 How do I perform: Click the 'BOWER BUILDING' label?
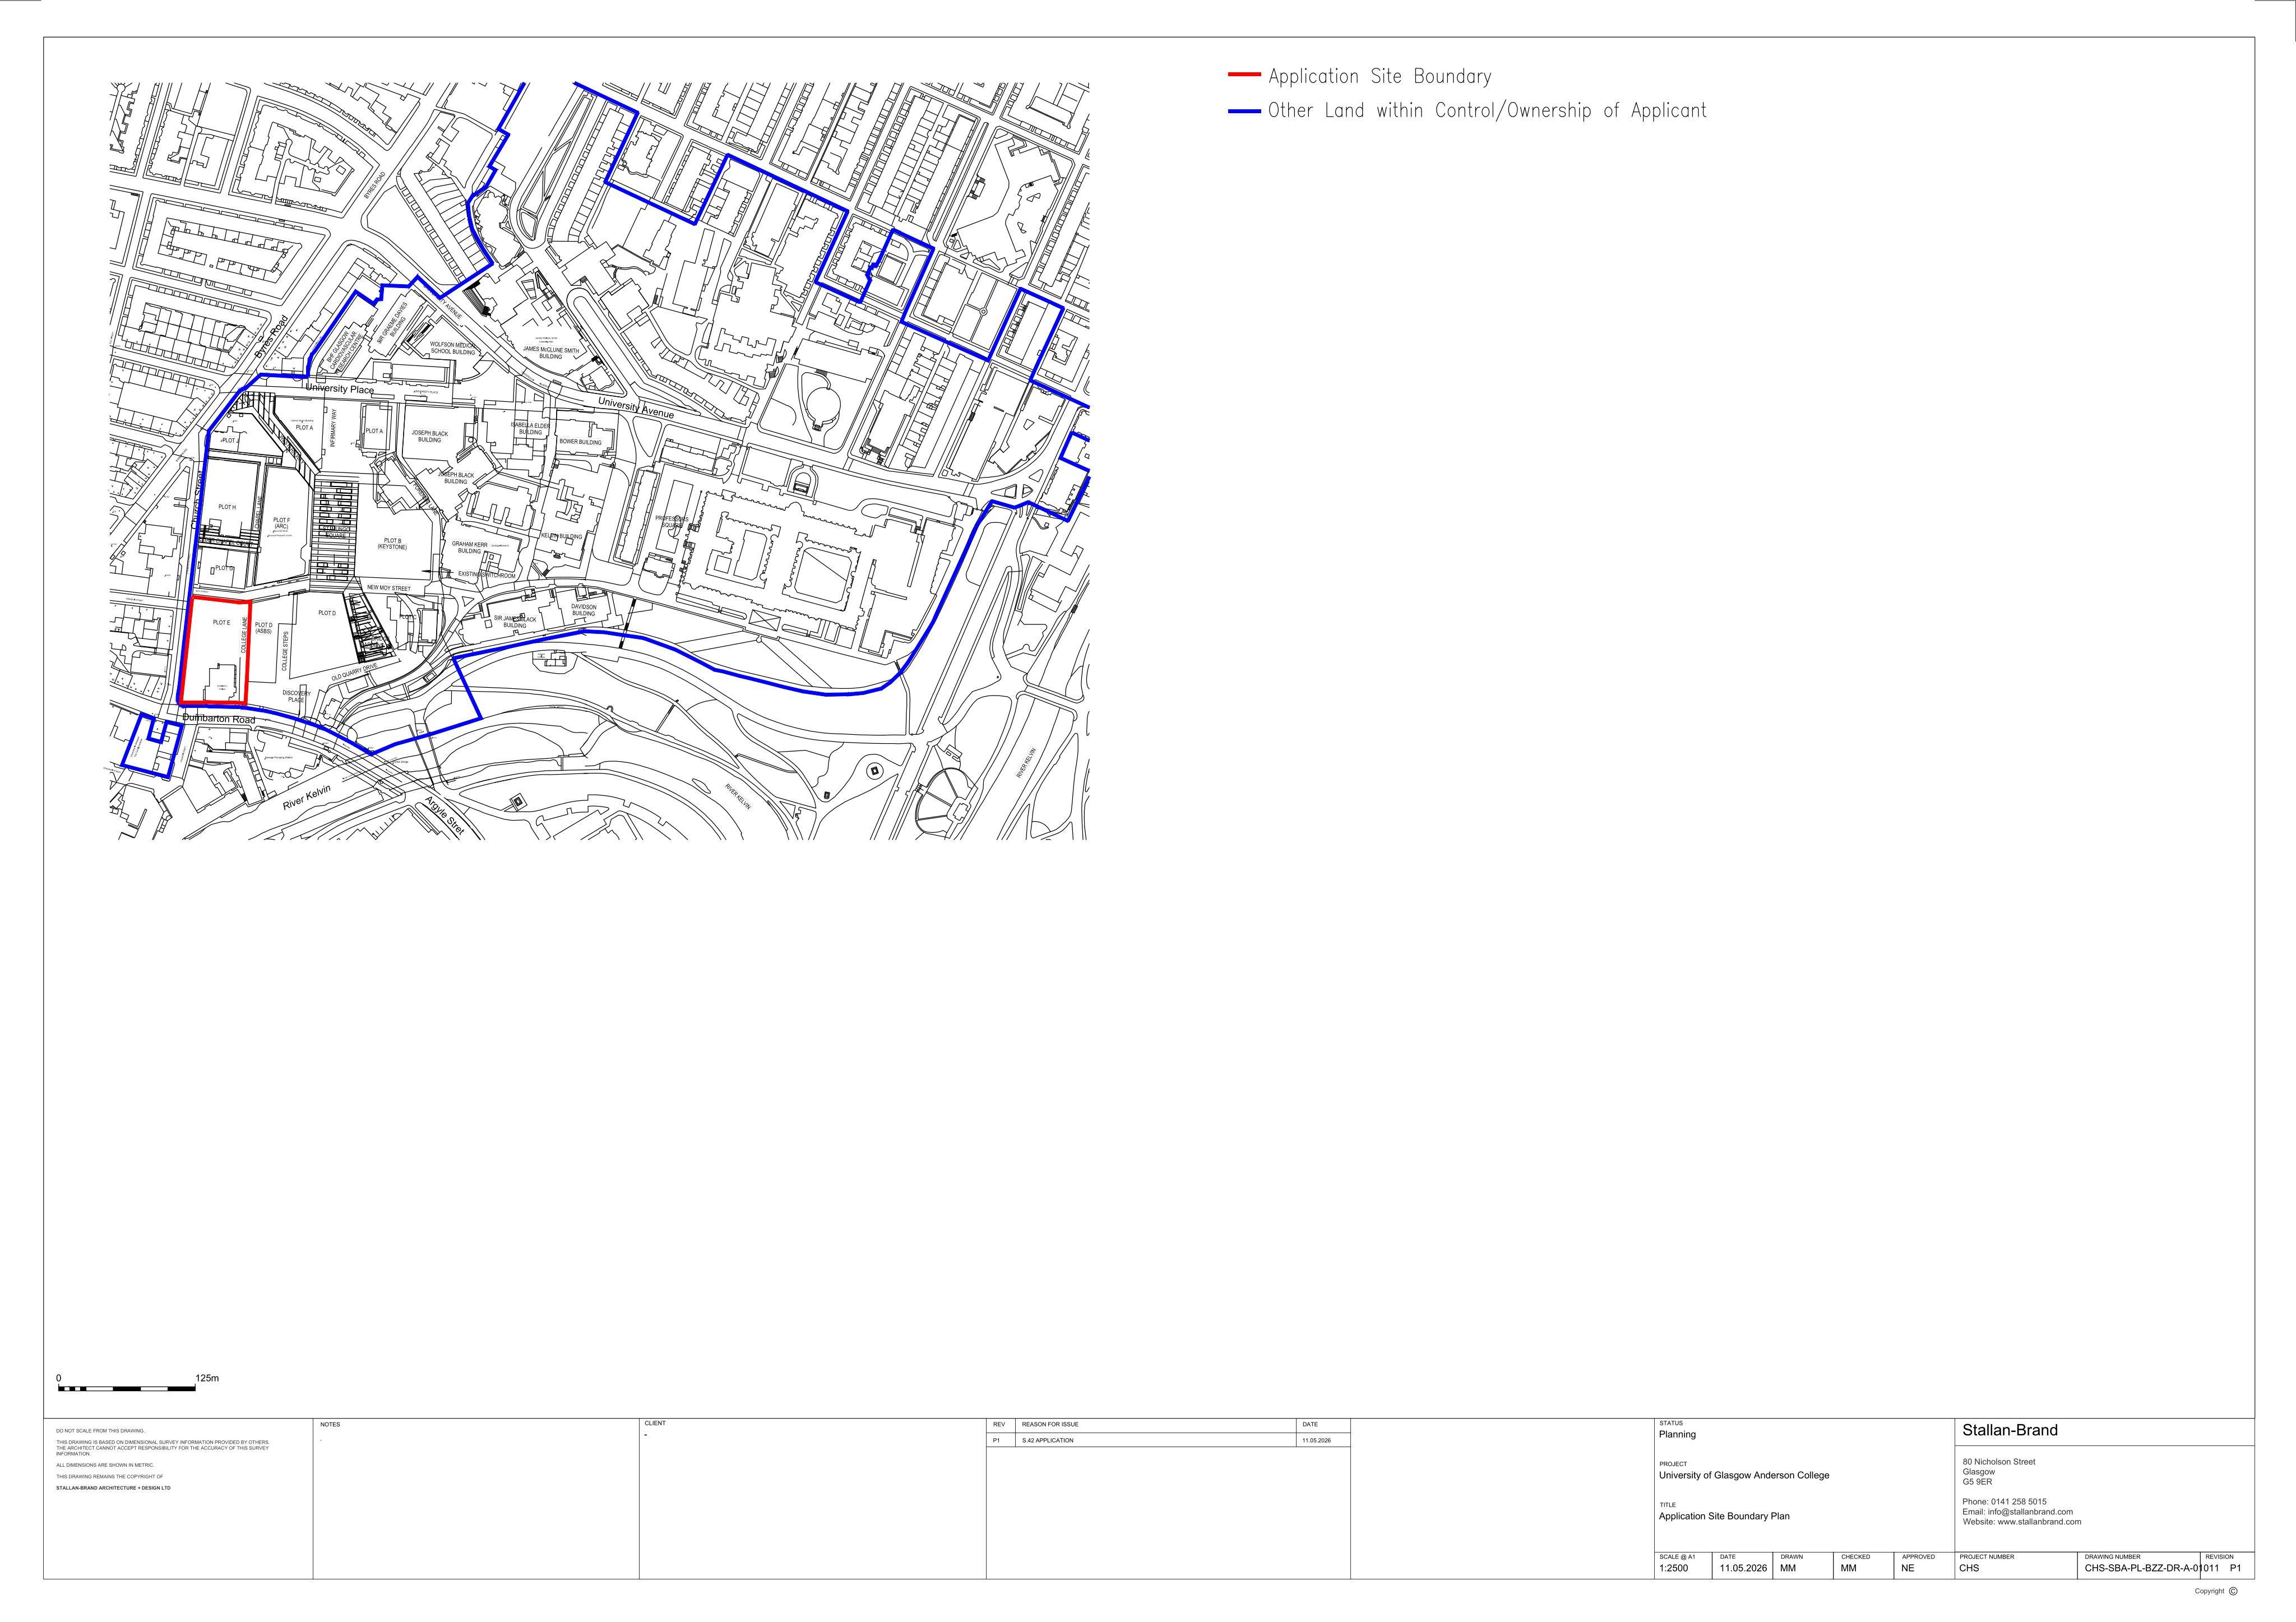coord(580,442)
